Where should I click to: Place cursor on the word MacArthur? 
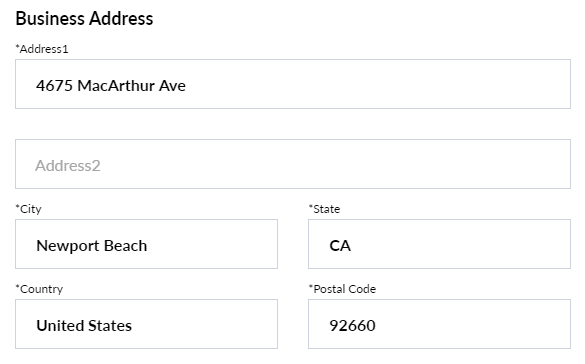pos(116,86)
